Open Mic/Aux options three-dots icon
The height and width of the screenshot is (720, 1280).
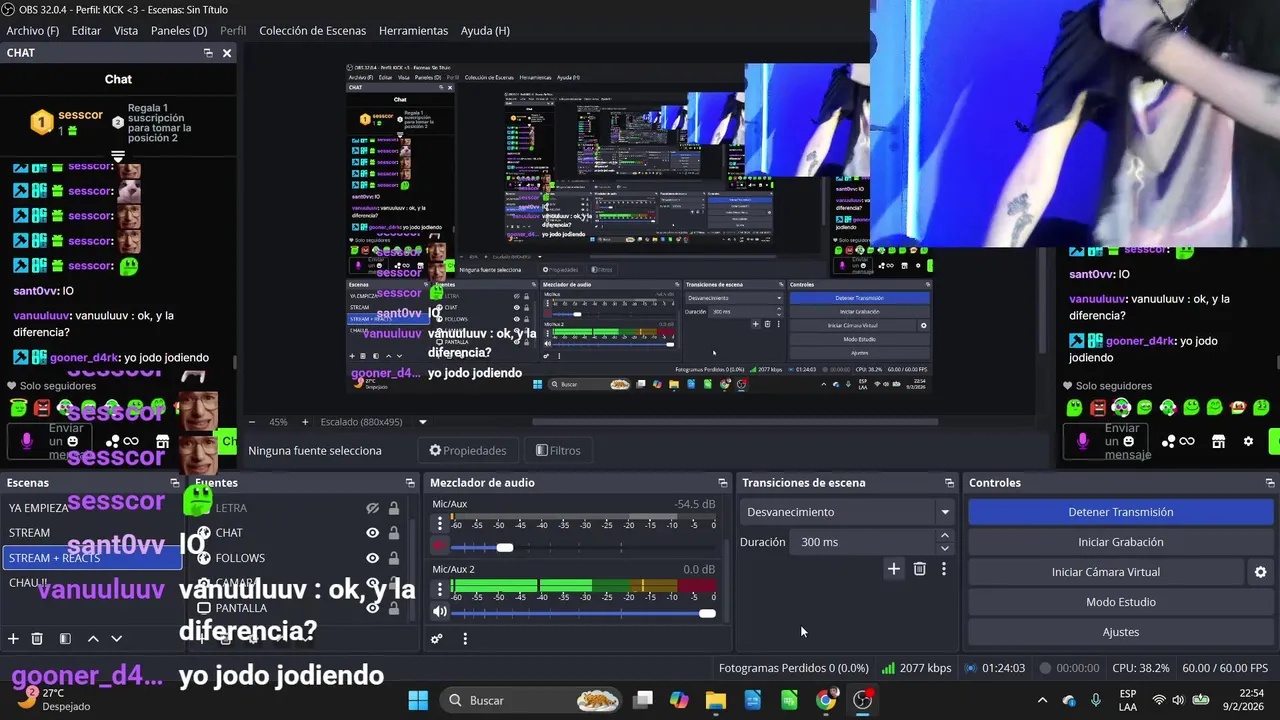pos(440,524)
